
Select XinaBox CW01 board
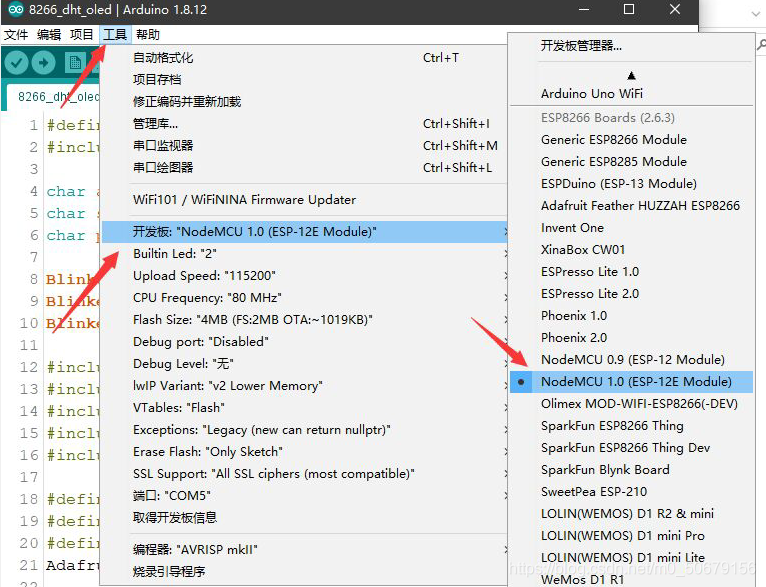pos(631,250)
